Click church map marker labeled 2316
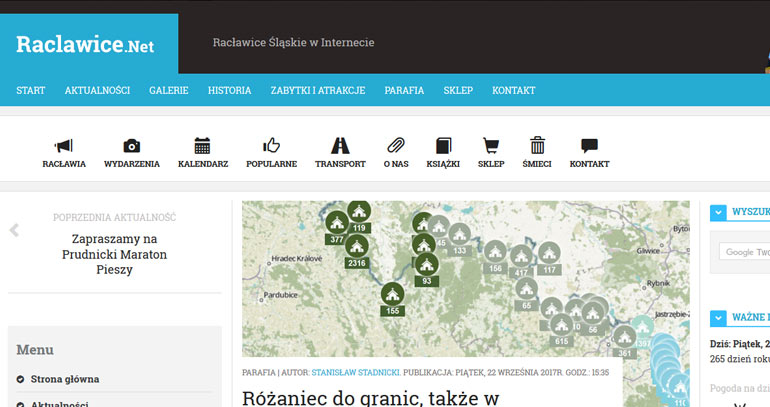The width and height of the screenshot is (770, 407). point(357,251)
